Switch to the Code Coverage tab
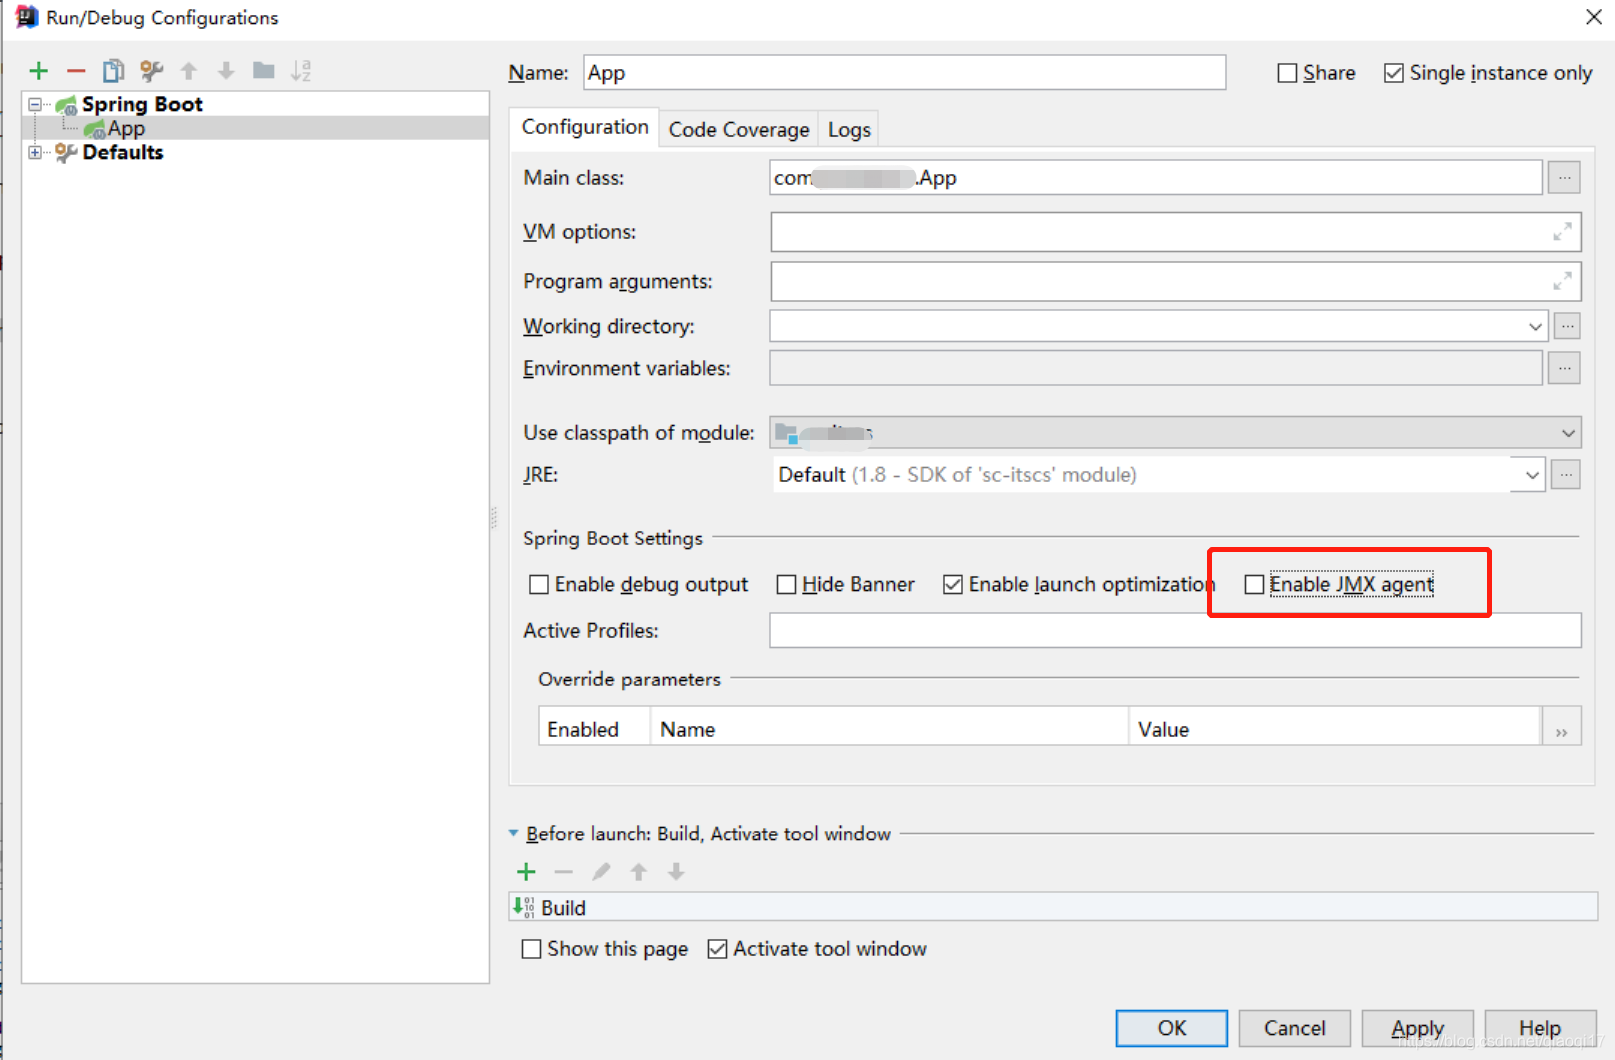Viewport: 1615px width, 1060px height. coord(738,128)
